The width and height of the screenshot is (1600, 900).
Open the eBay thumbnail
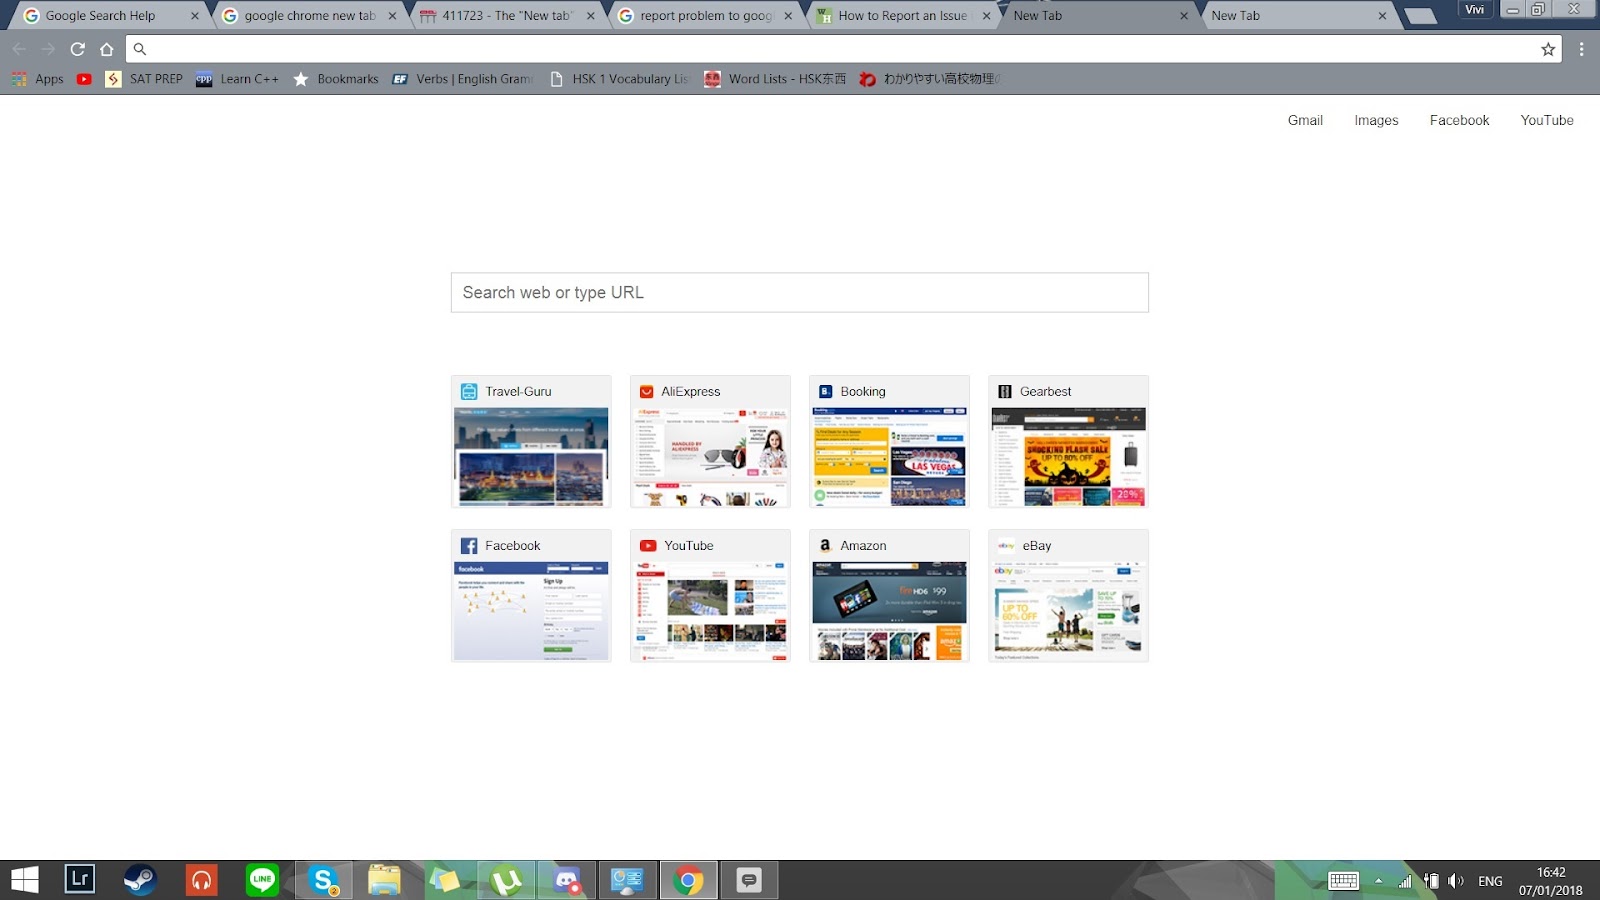pyautogui.click(x=1068, y=596)
